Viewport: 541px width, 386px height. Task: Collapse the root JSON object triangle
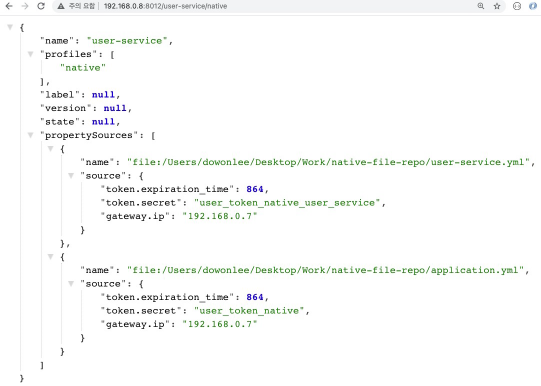[x=10, y=27]
